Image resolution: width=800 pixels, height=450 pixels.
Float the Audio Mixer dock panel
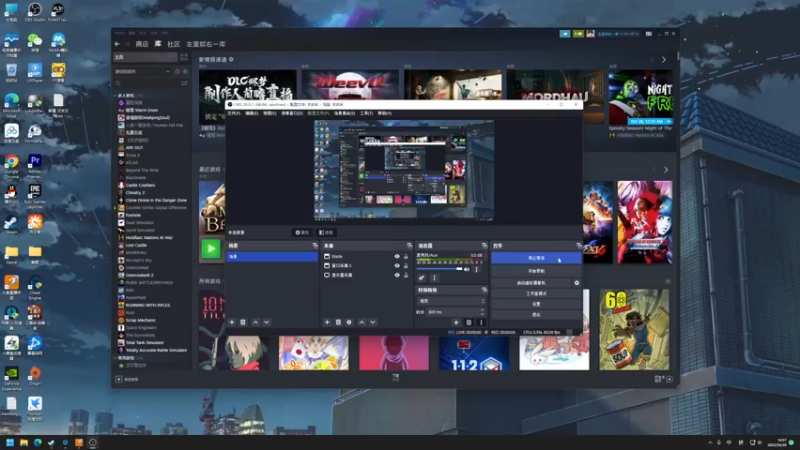pyautogui.click(x=484, y=246)
